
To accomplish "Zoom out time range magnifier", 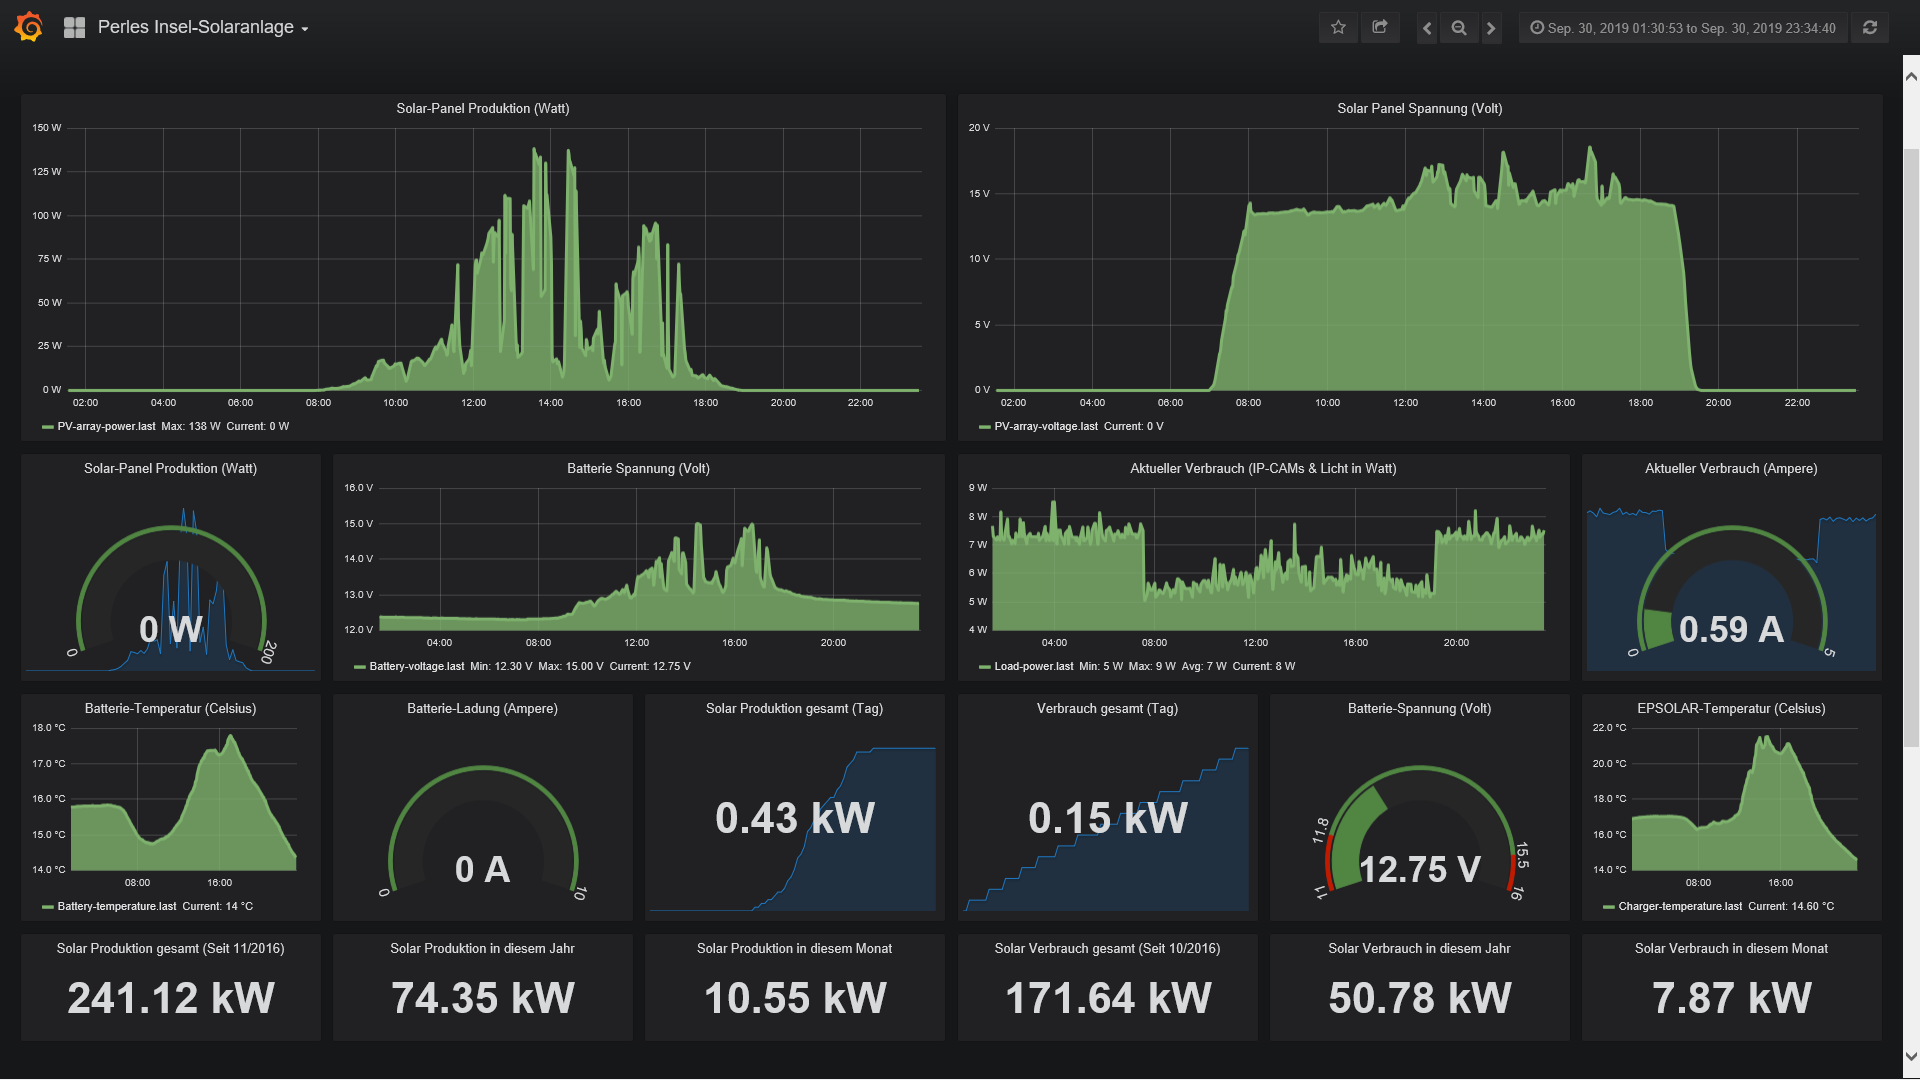I will tap(1459, 28).
